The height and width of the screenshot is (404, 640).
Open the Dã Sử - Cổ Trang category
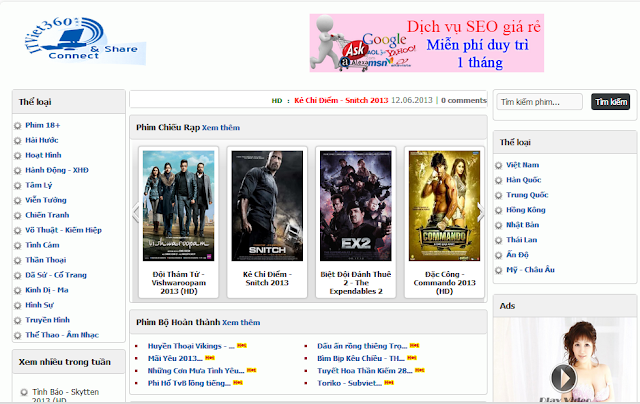[x=56, y=275]
